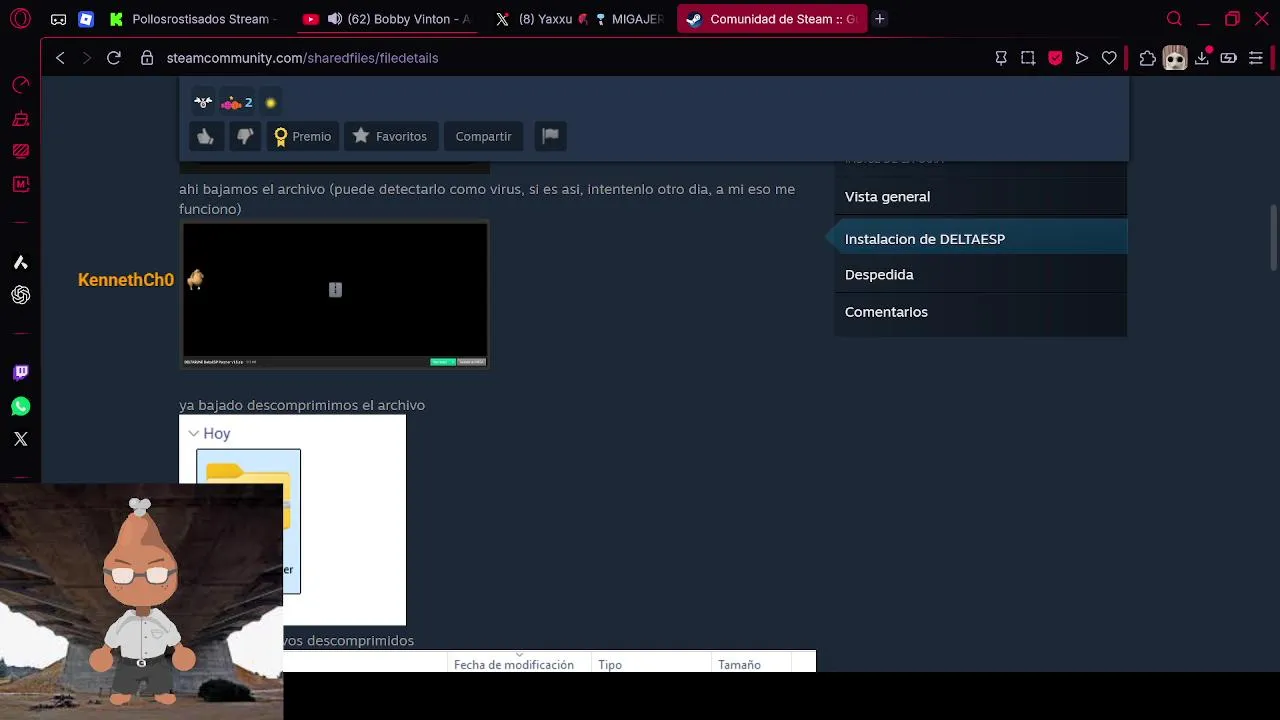Viewport: 1280px width, 720px height.
Task: Open the extensions puzzle icon
Action: (x=1147, y=58)
